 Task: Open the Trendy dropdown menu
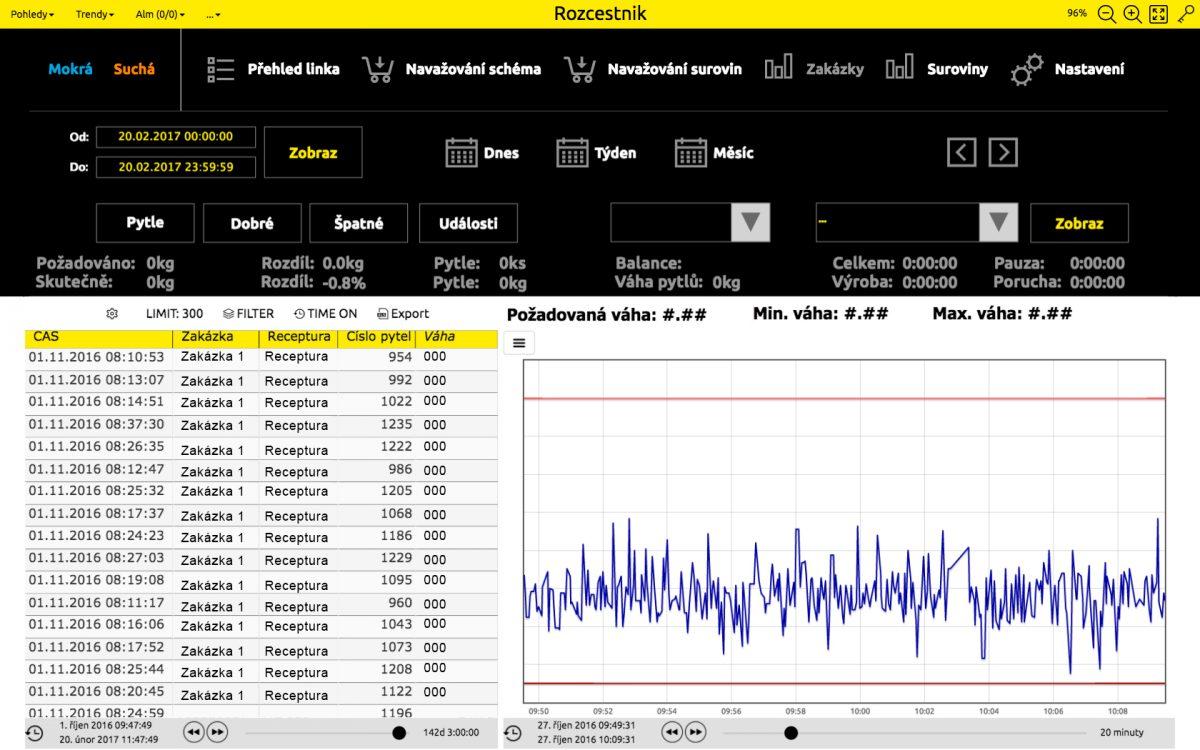point(95,15)
